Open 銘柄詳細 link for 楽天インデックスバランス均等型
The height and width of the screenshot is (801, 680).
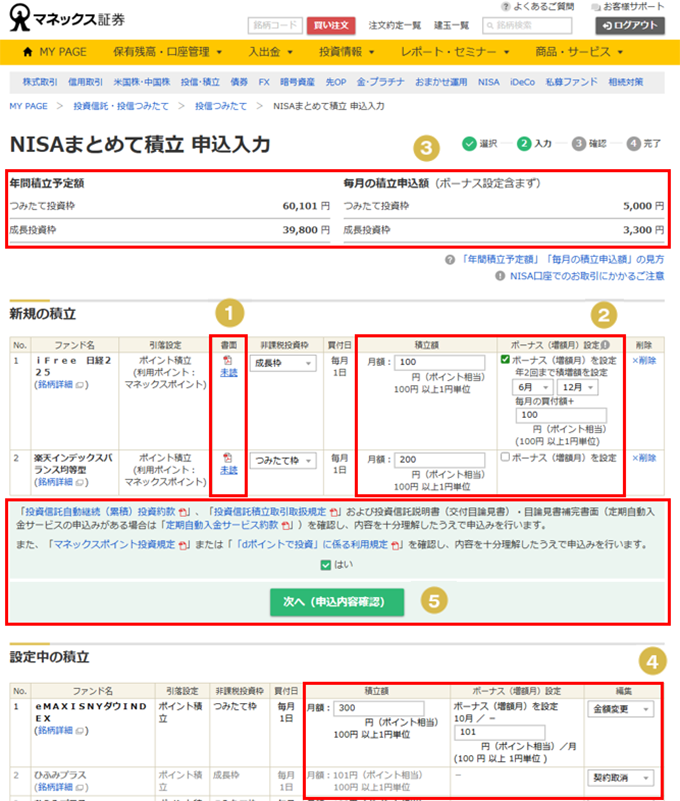click(54, 482)
